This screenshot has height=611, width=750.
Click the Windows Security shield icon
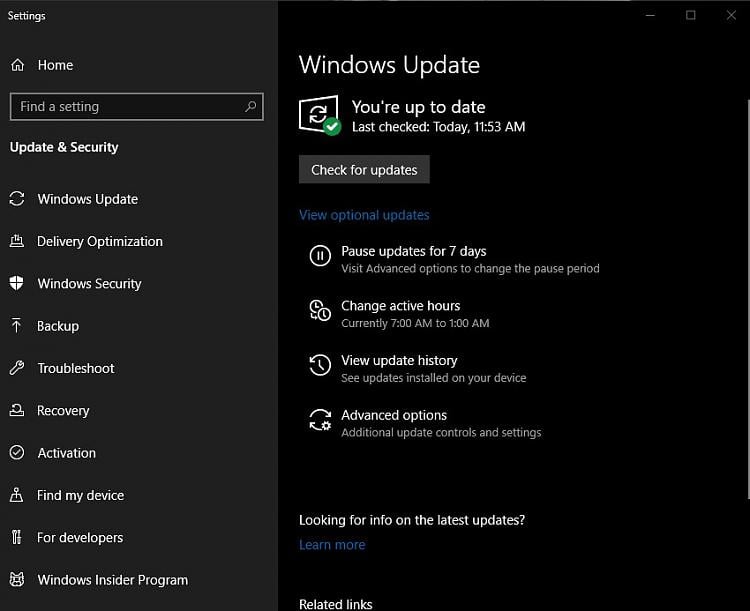16,283
